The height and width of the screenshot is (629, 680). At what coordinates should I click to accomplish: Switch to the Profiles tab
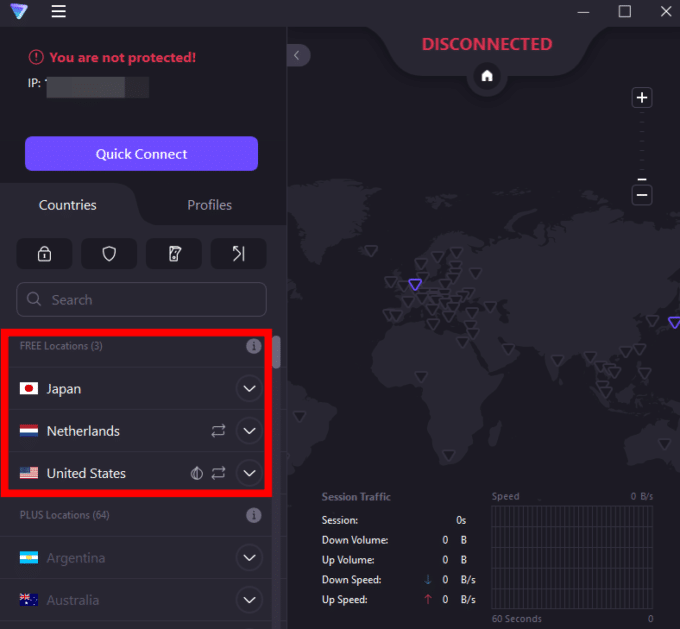[x=209, y=205]
